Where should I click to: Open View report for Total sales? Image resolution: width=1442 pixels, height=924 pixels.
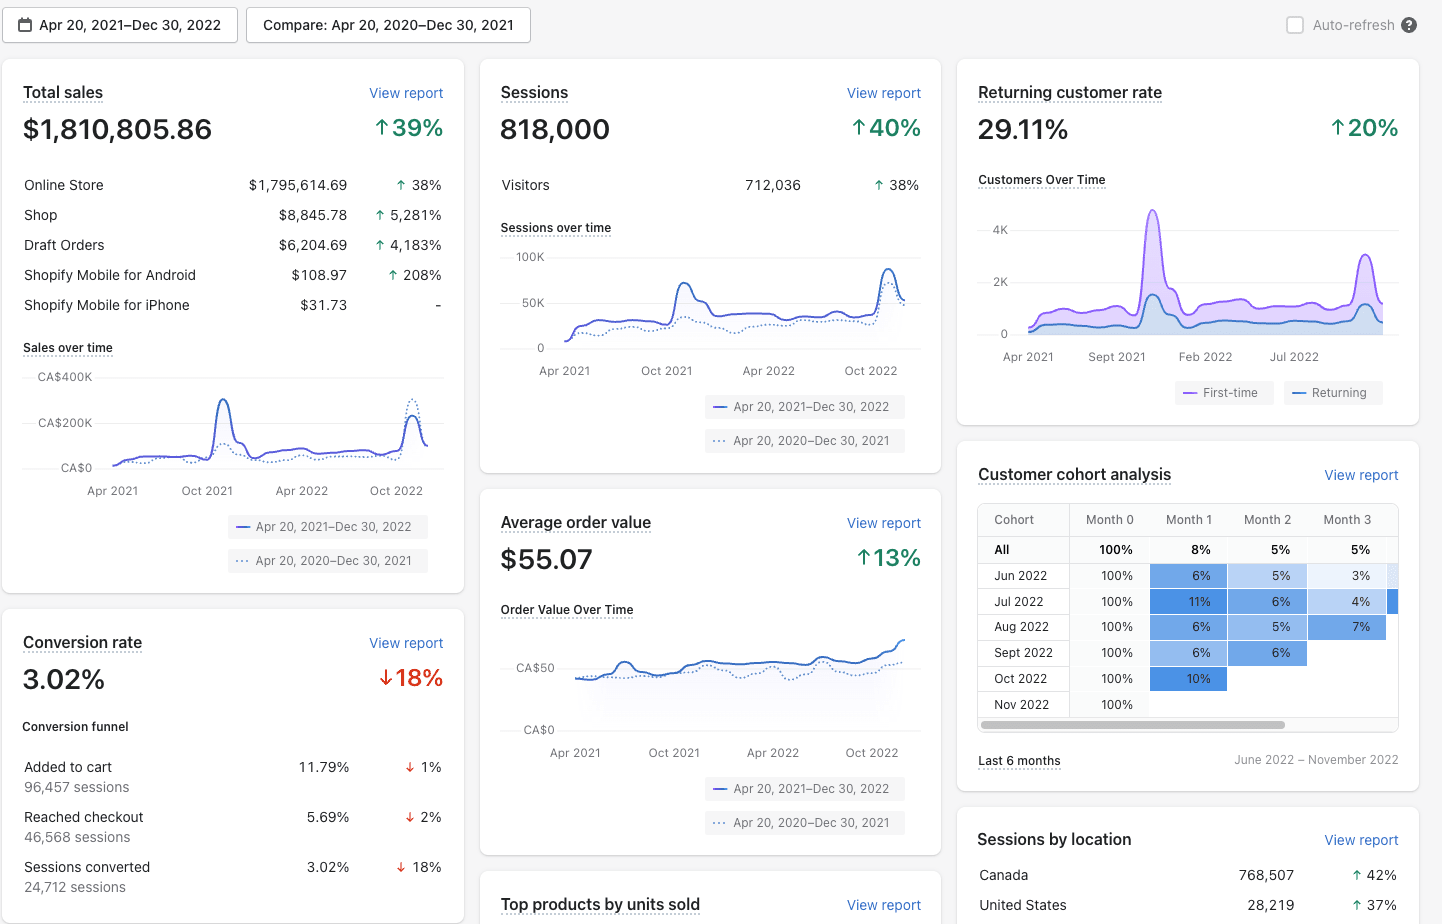405,93
